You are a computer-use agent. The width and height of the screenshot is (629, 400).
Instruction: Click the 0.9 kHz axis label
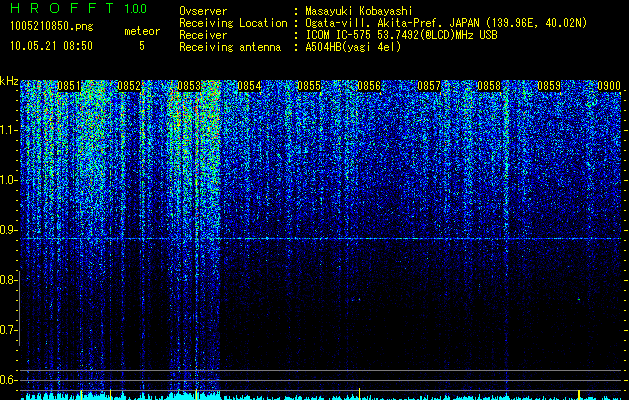pos(8,230)
